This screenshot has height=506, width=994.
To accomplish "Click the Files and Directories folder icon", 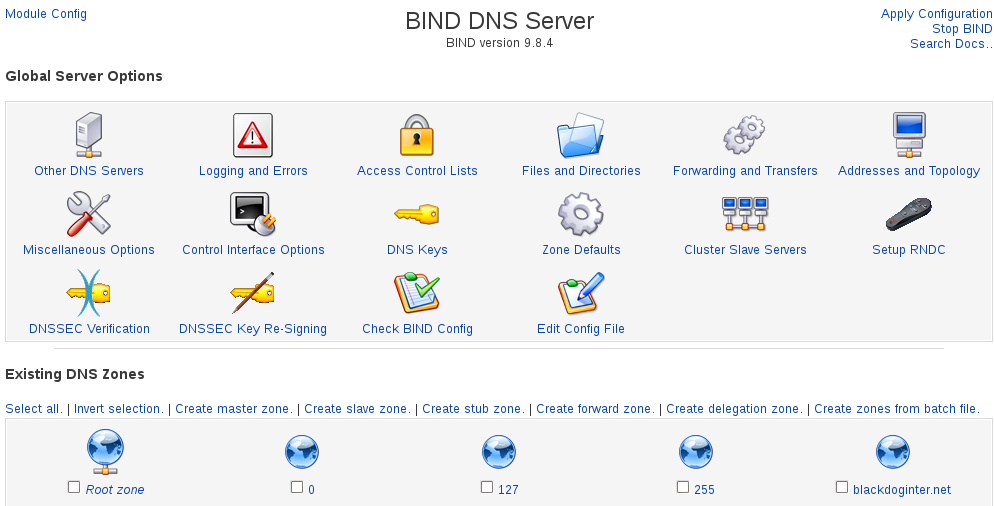I will pyautogui.click(x=581, y=135).
